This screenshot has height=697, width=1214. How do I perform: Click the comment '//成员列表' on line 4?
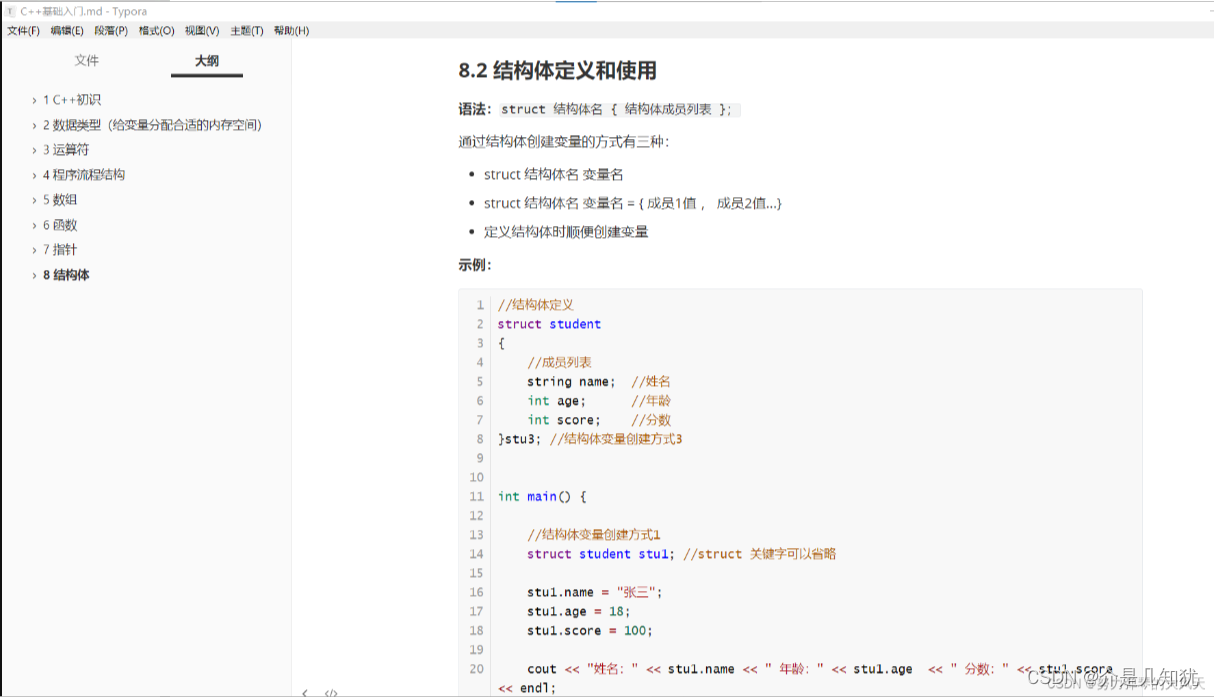[559, 362]
